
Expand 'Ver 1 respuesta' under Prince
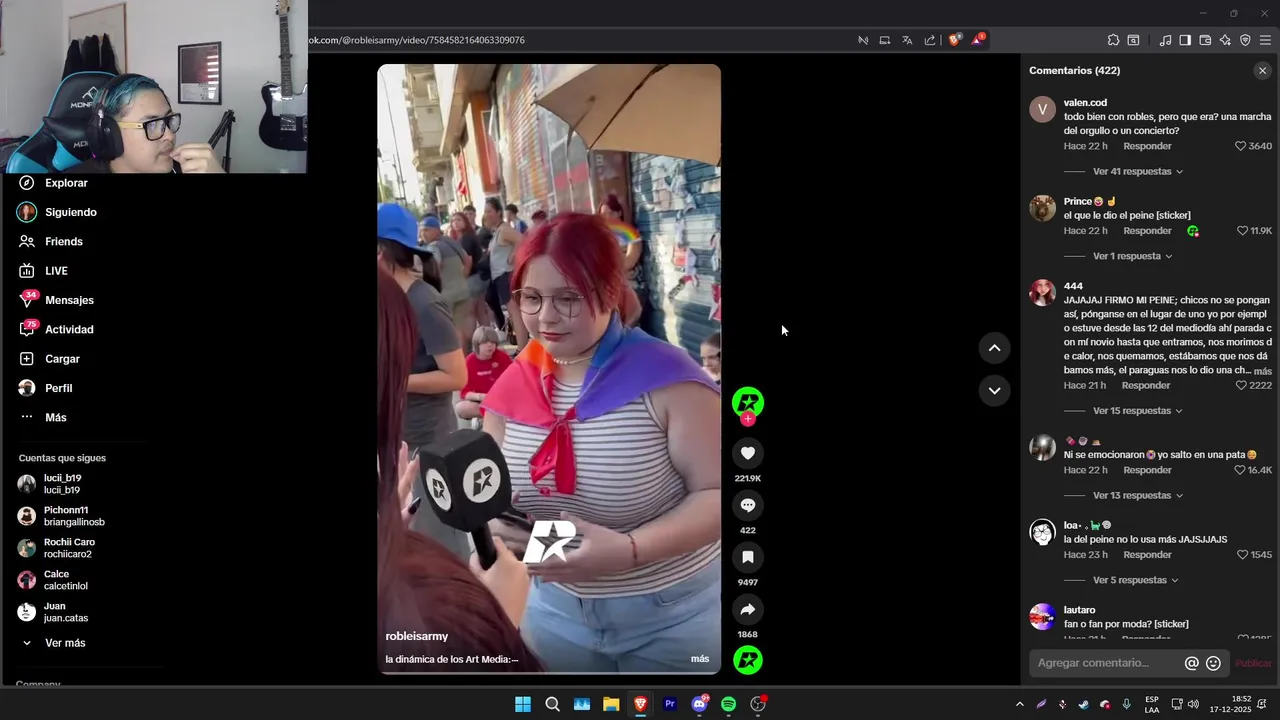(1133, 256)
